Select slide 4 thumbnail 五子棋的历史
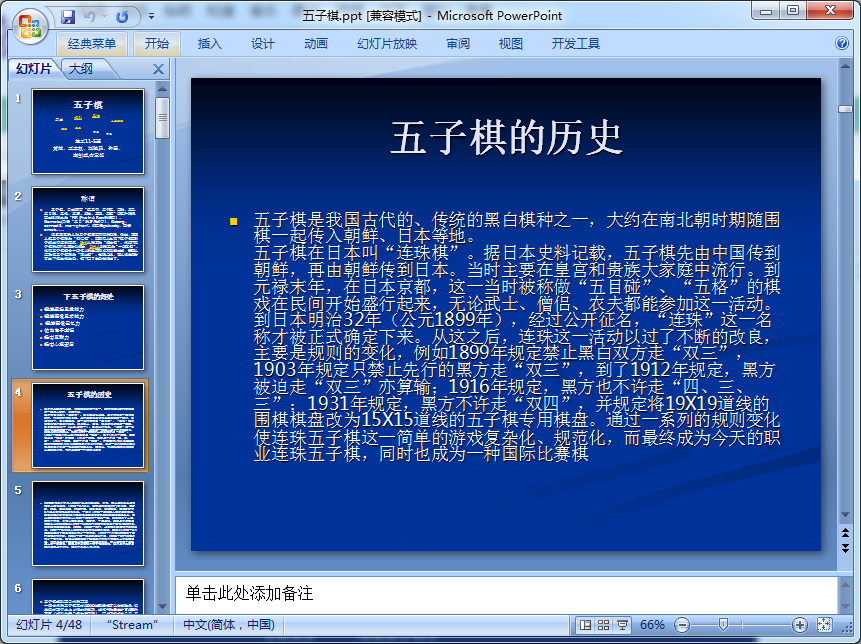The image size is (861, 644). pyautogui.click(x=88, y=425)
